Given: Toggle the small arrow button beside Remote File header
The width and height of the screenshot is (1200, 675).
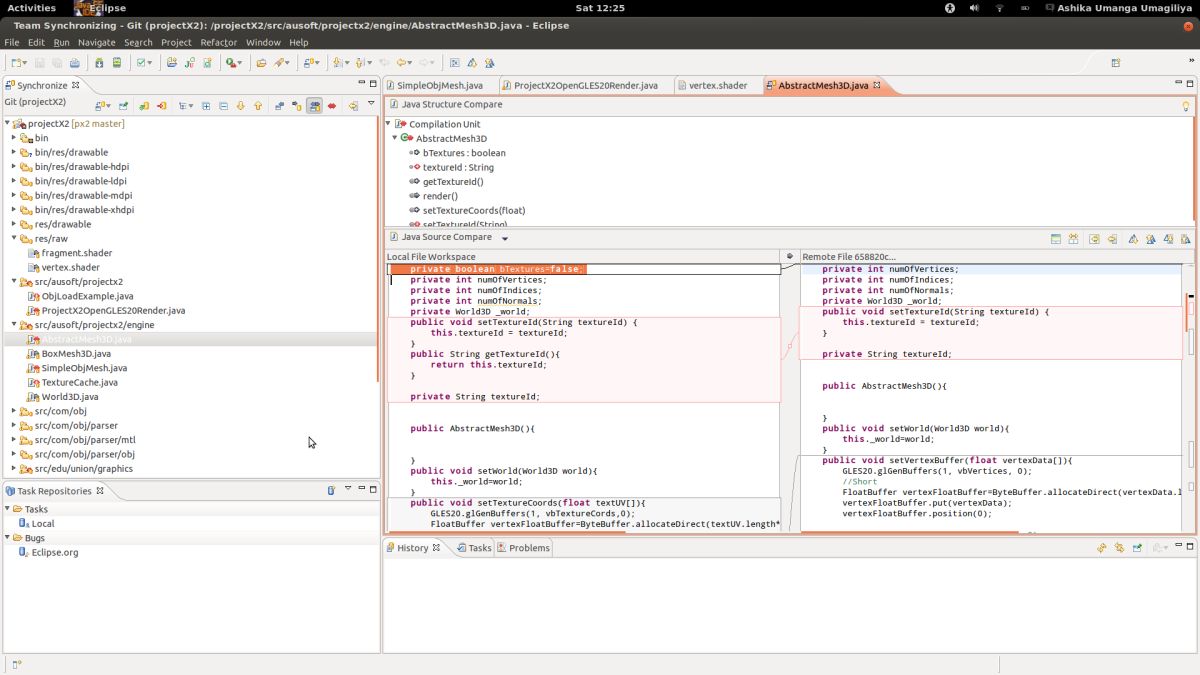Looking at the screenshot, I should coord(790,257).
